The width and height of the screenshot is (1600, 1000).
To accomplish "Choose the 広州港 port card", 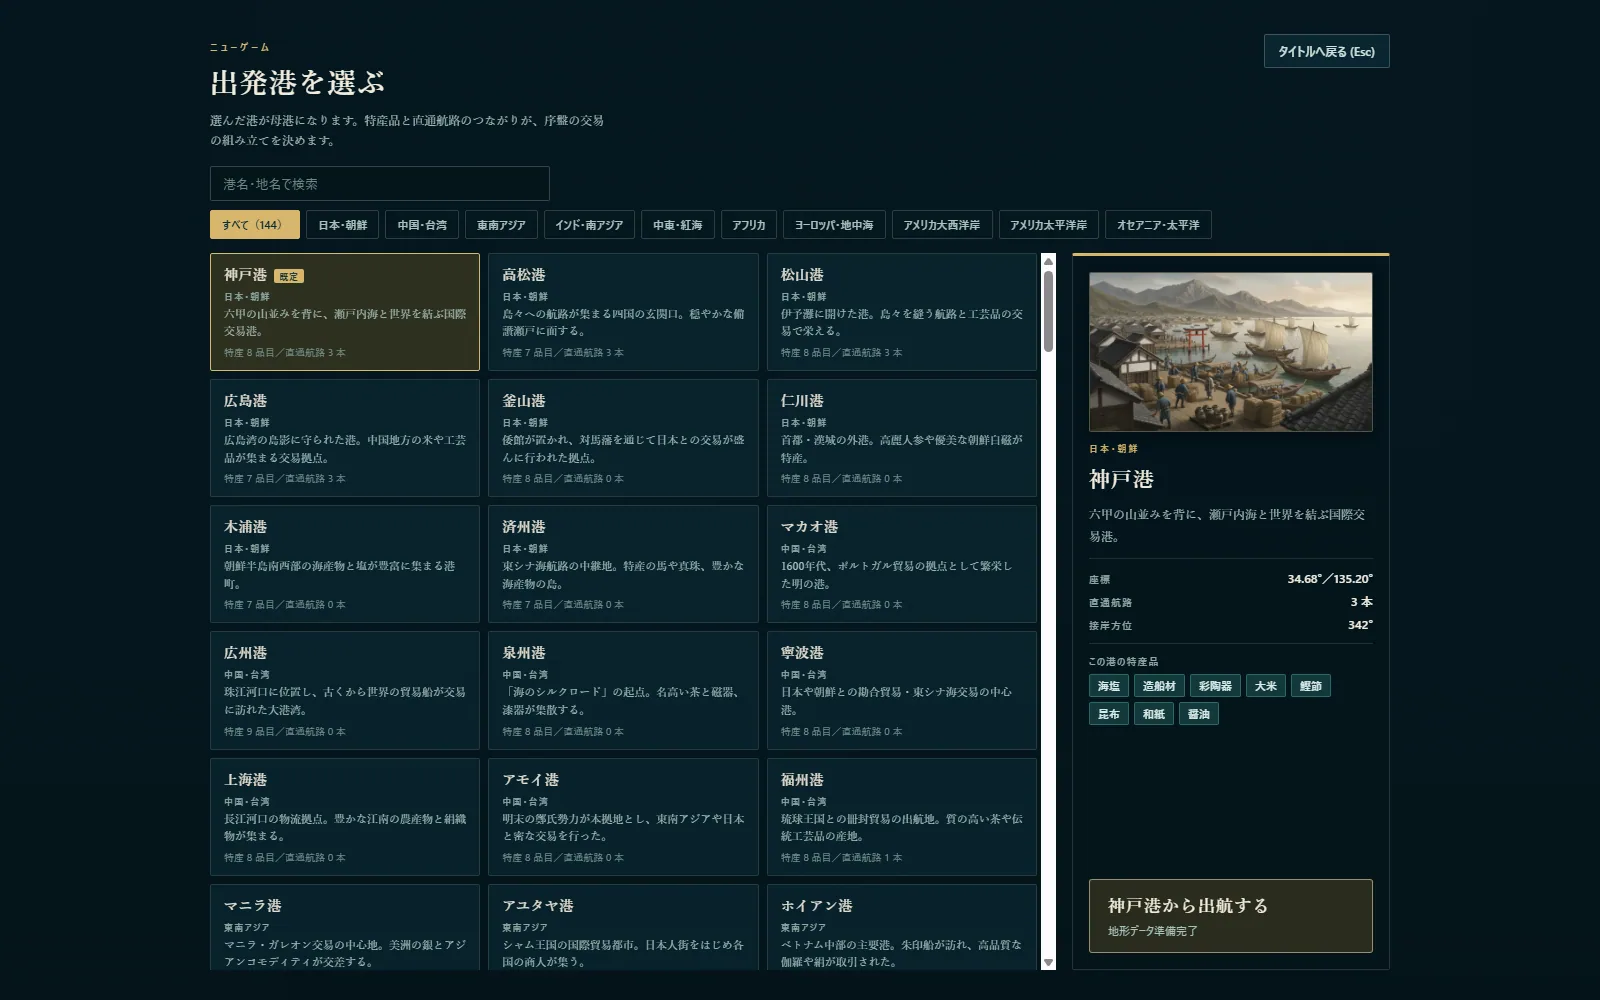I will click(x=345, y=690).
